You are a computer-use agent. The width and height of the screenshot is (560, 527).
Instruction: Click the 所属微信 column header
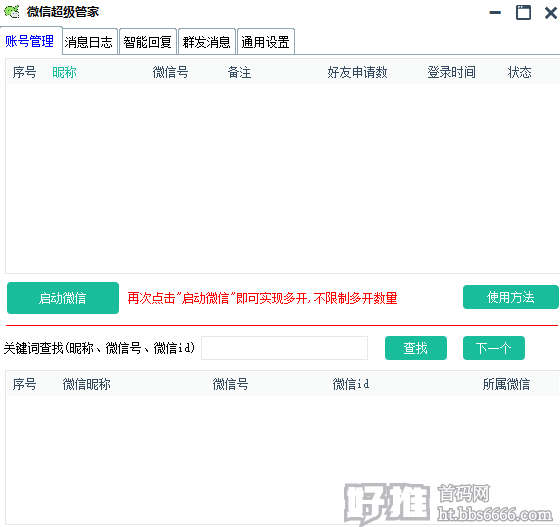click(x=506, y=384)
